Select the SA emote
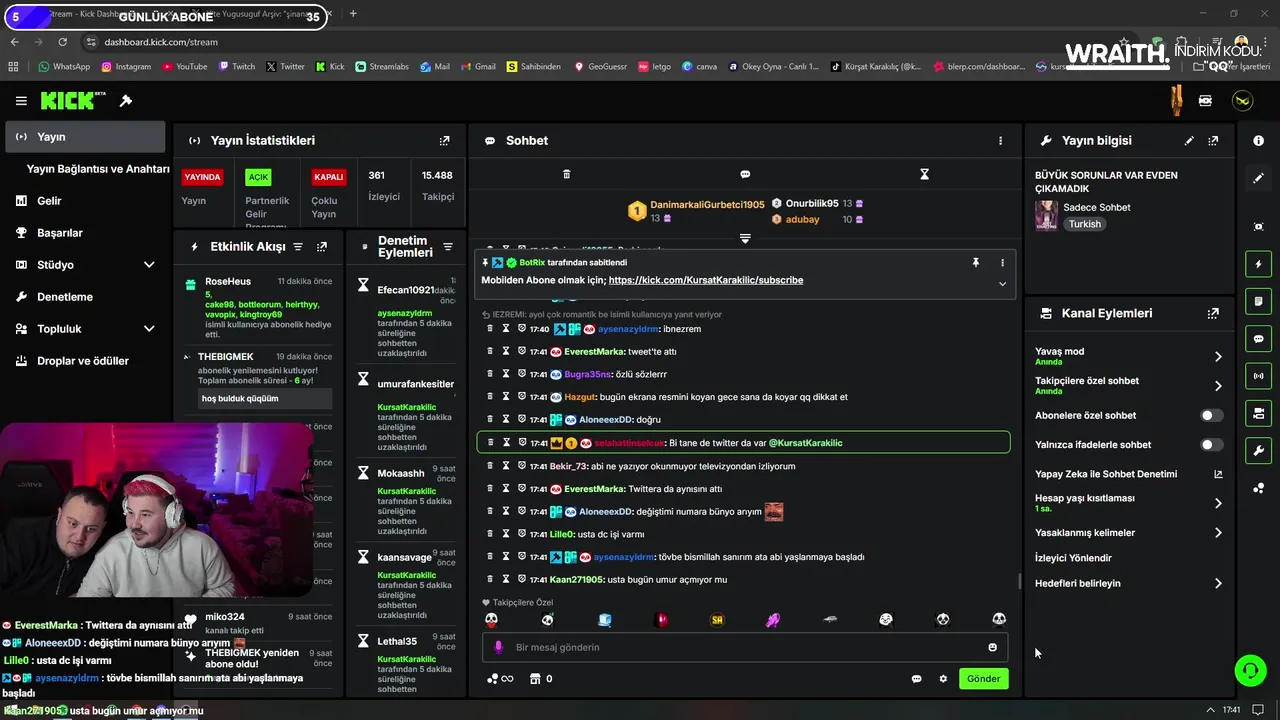 (717, 620)
